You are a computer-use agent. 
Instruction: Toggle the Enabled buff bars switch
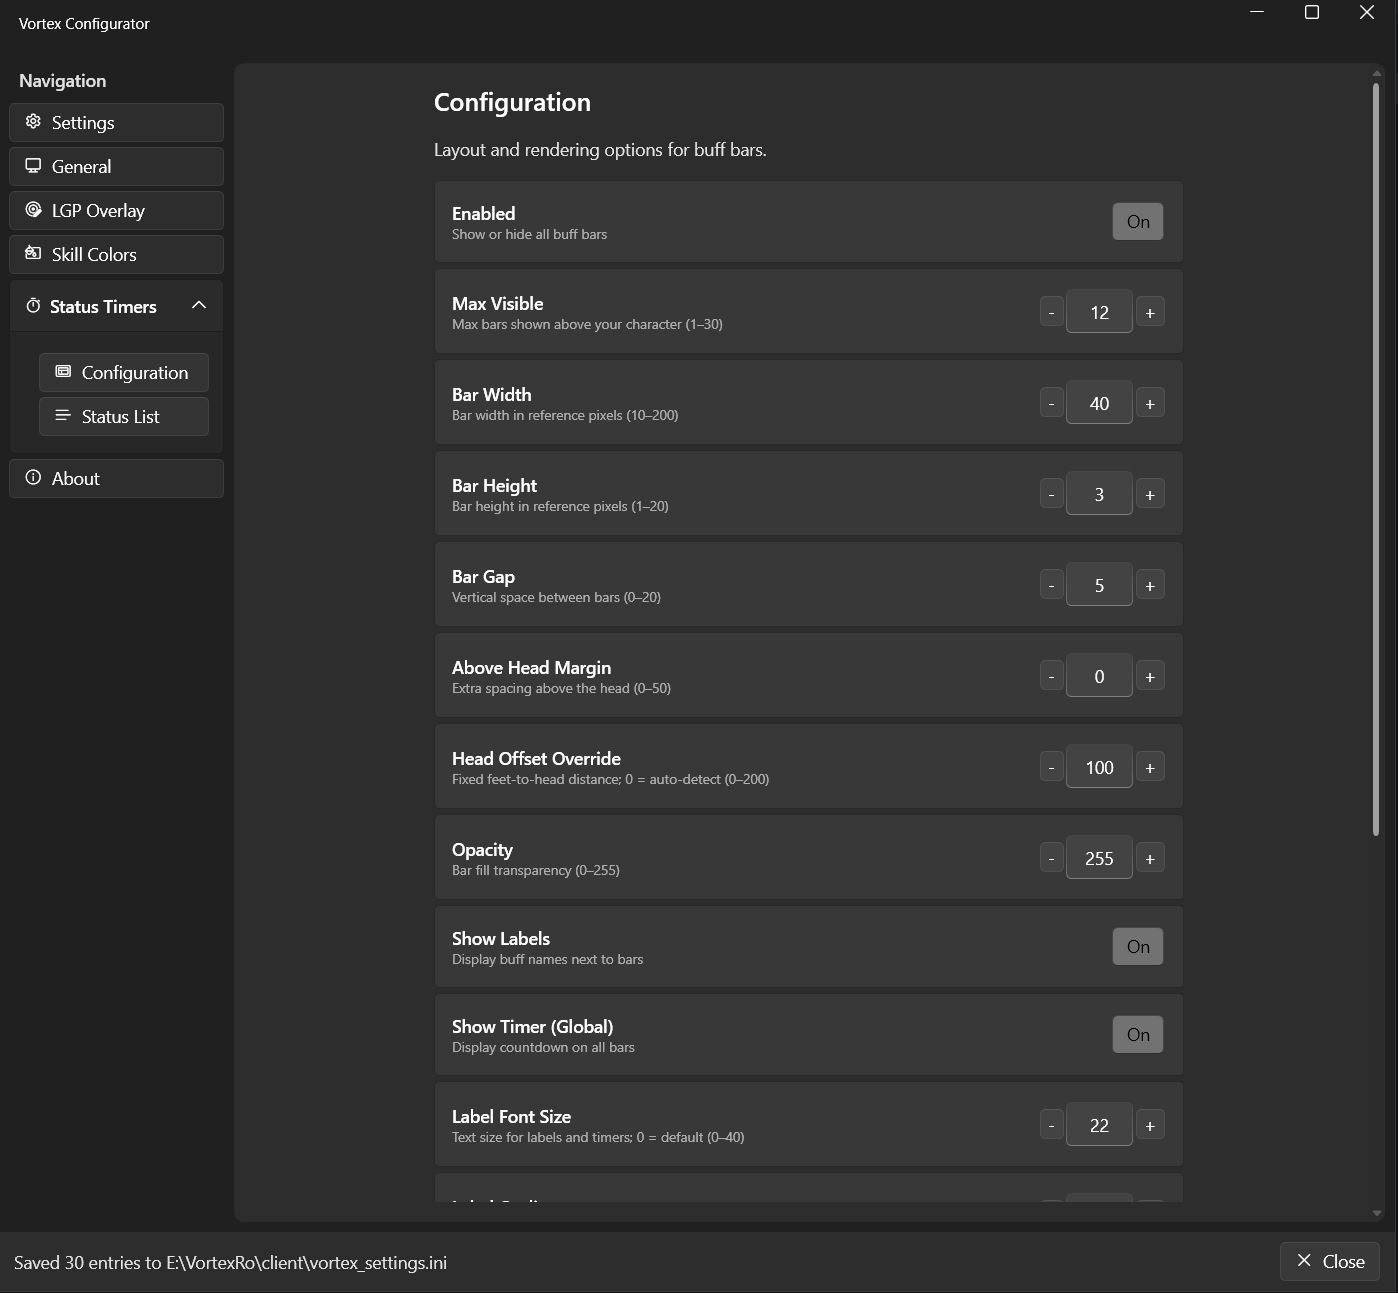pos(1138,222)
